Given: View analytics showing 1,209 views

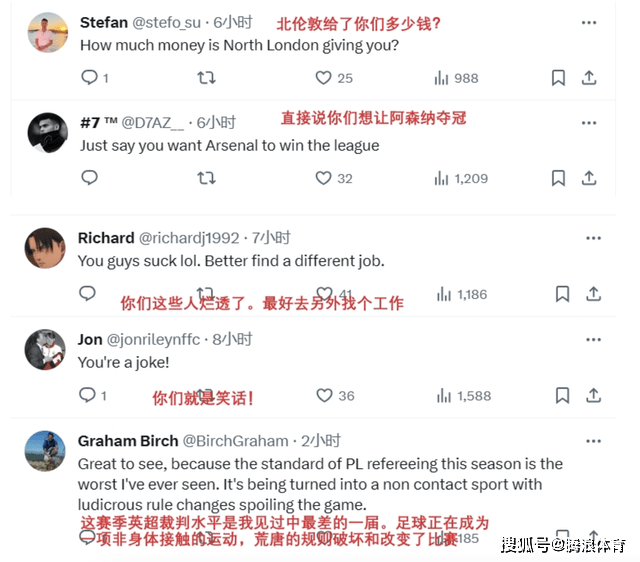Looking at the screenshot, I should coord(461,178).
